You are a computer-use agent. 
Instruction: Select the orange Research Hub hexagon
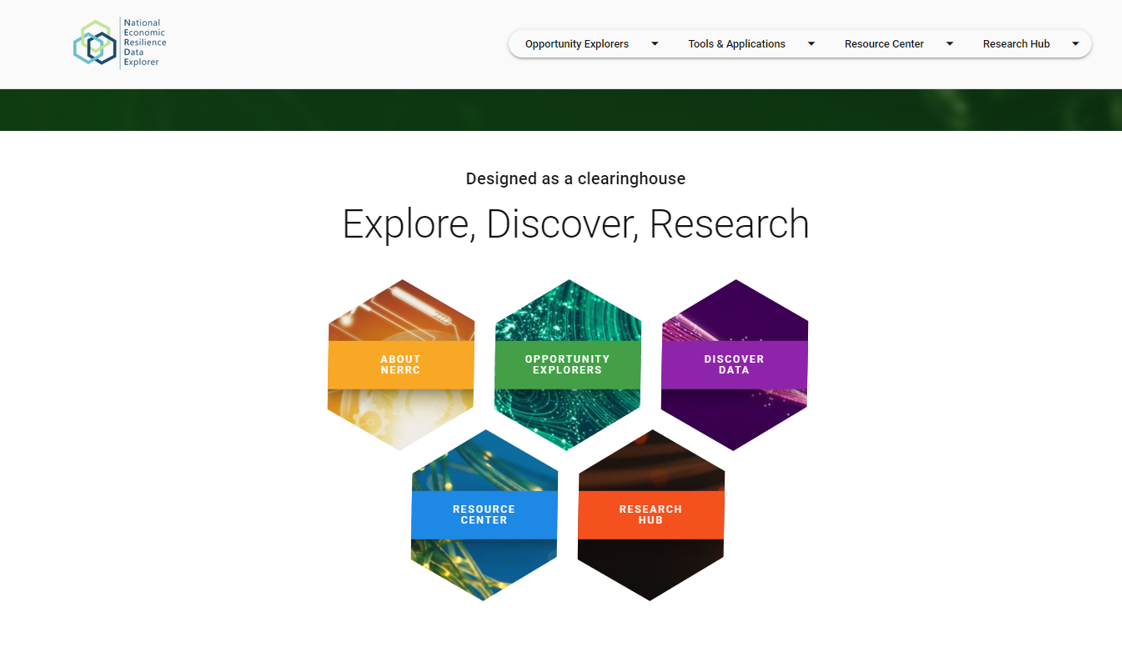[x=651, y=514]
